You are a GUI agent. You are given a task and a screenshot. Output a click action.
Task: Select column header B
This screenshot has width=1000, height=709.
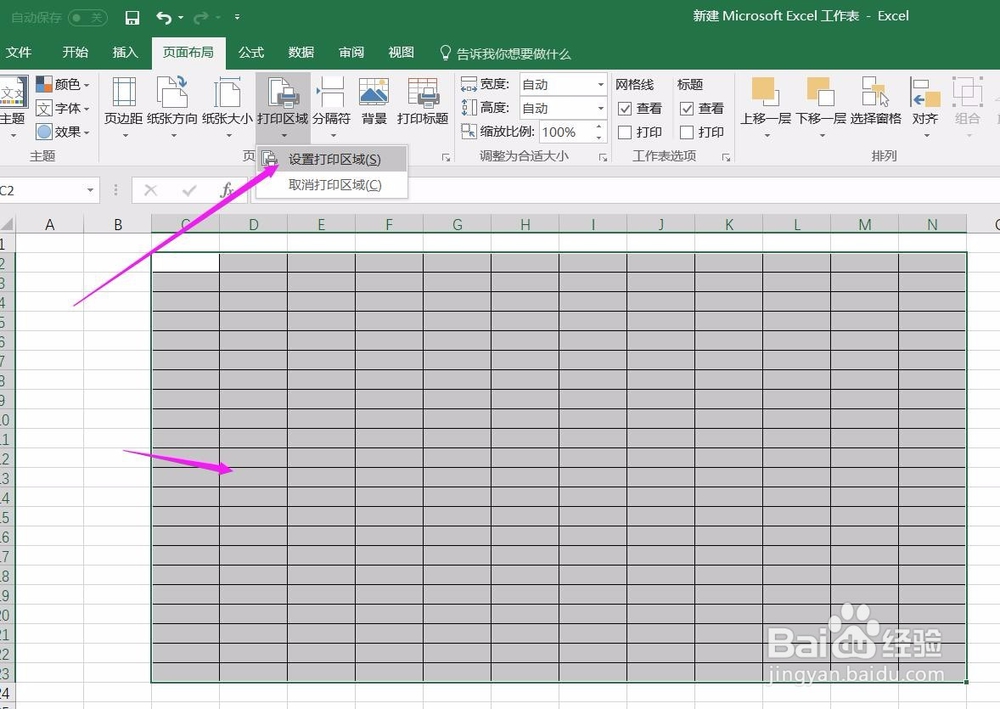click(x=117, y=224)
